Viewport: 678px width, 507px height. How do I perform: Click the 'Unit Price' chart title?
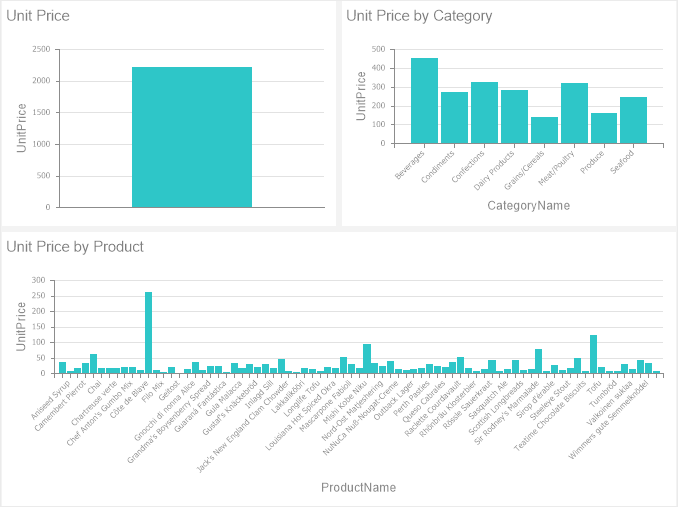coord(38,16)
